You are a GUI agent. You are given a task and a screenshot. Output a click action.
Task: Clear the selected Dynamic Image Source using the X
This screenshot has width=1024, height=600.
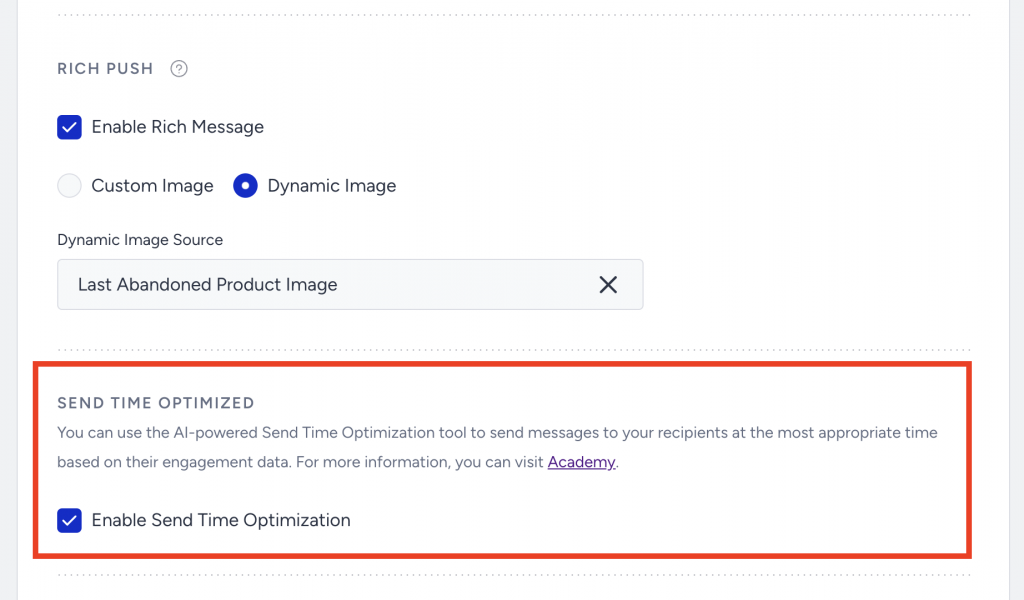[608, 285]
